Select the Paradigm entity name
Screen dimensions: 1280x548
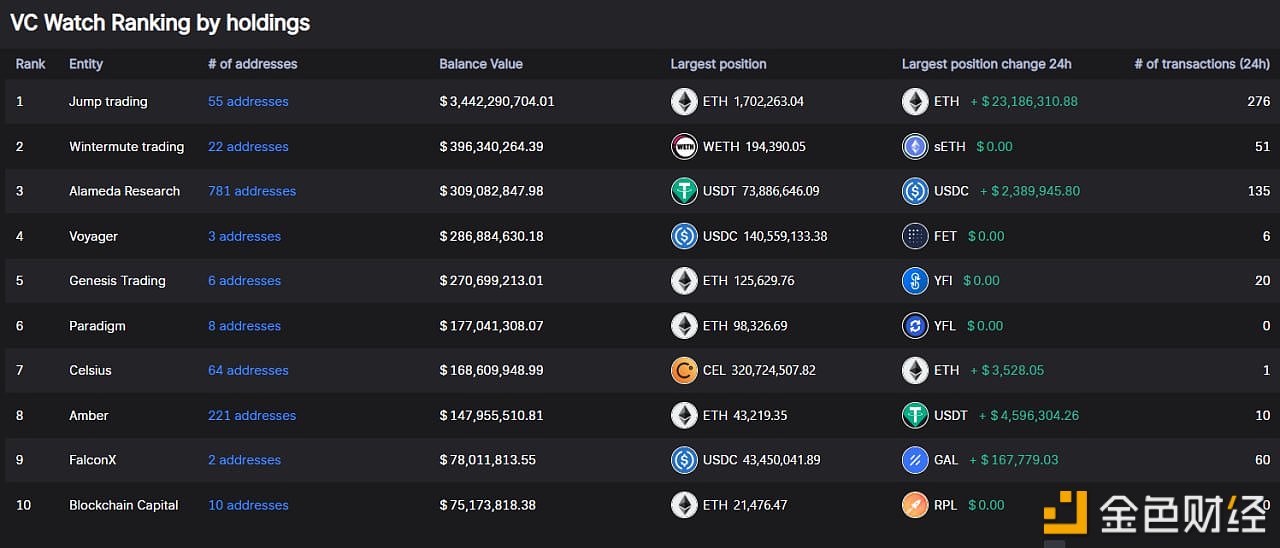97,325
